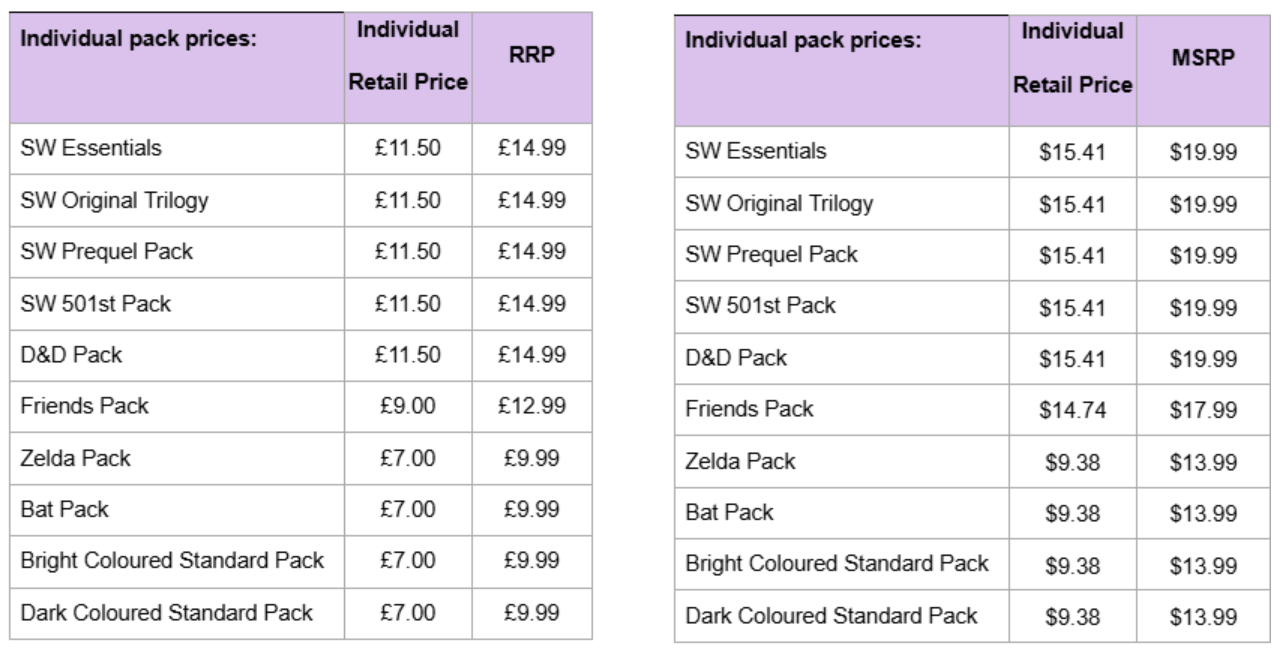
Task: Click Dark Coloured Standard Pack in USD table
Action: [831, 616]
